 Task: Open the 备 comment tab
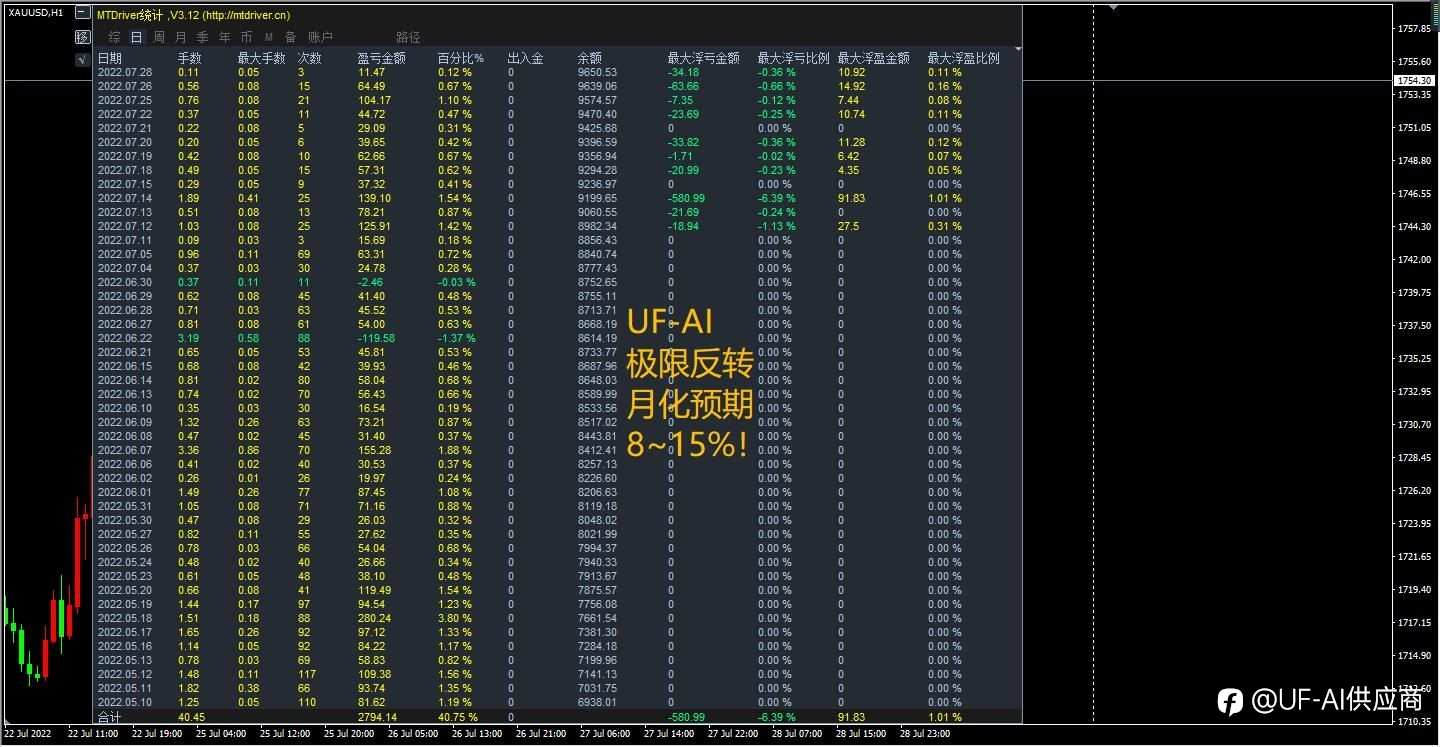click(x=291, y=37)
